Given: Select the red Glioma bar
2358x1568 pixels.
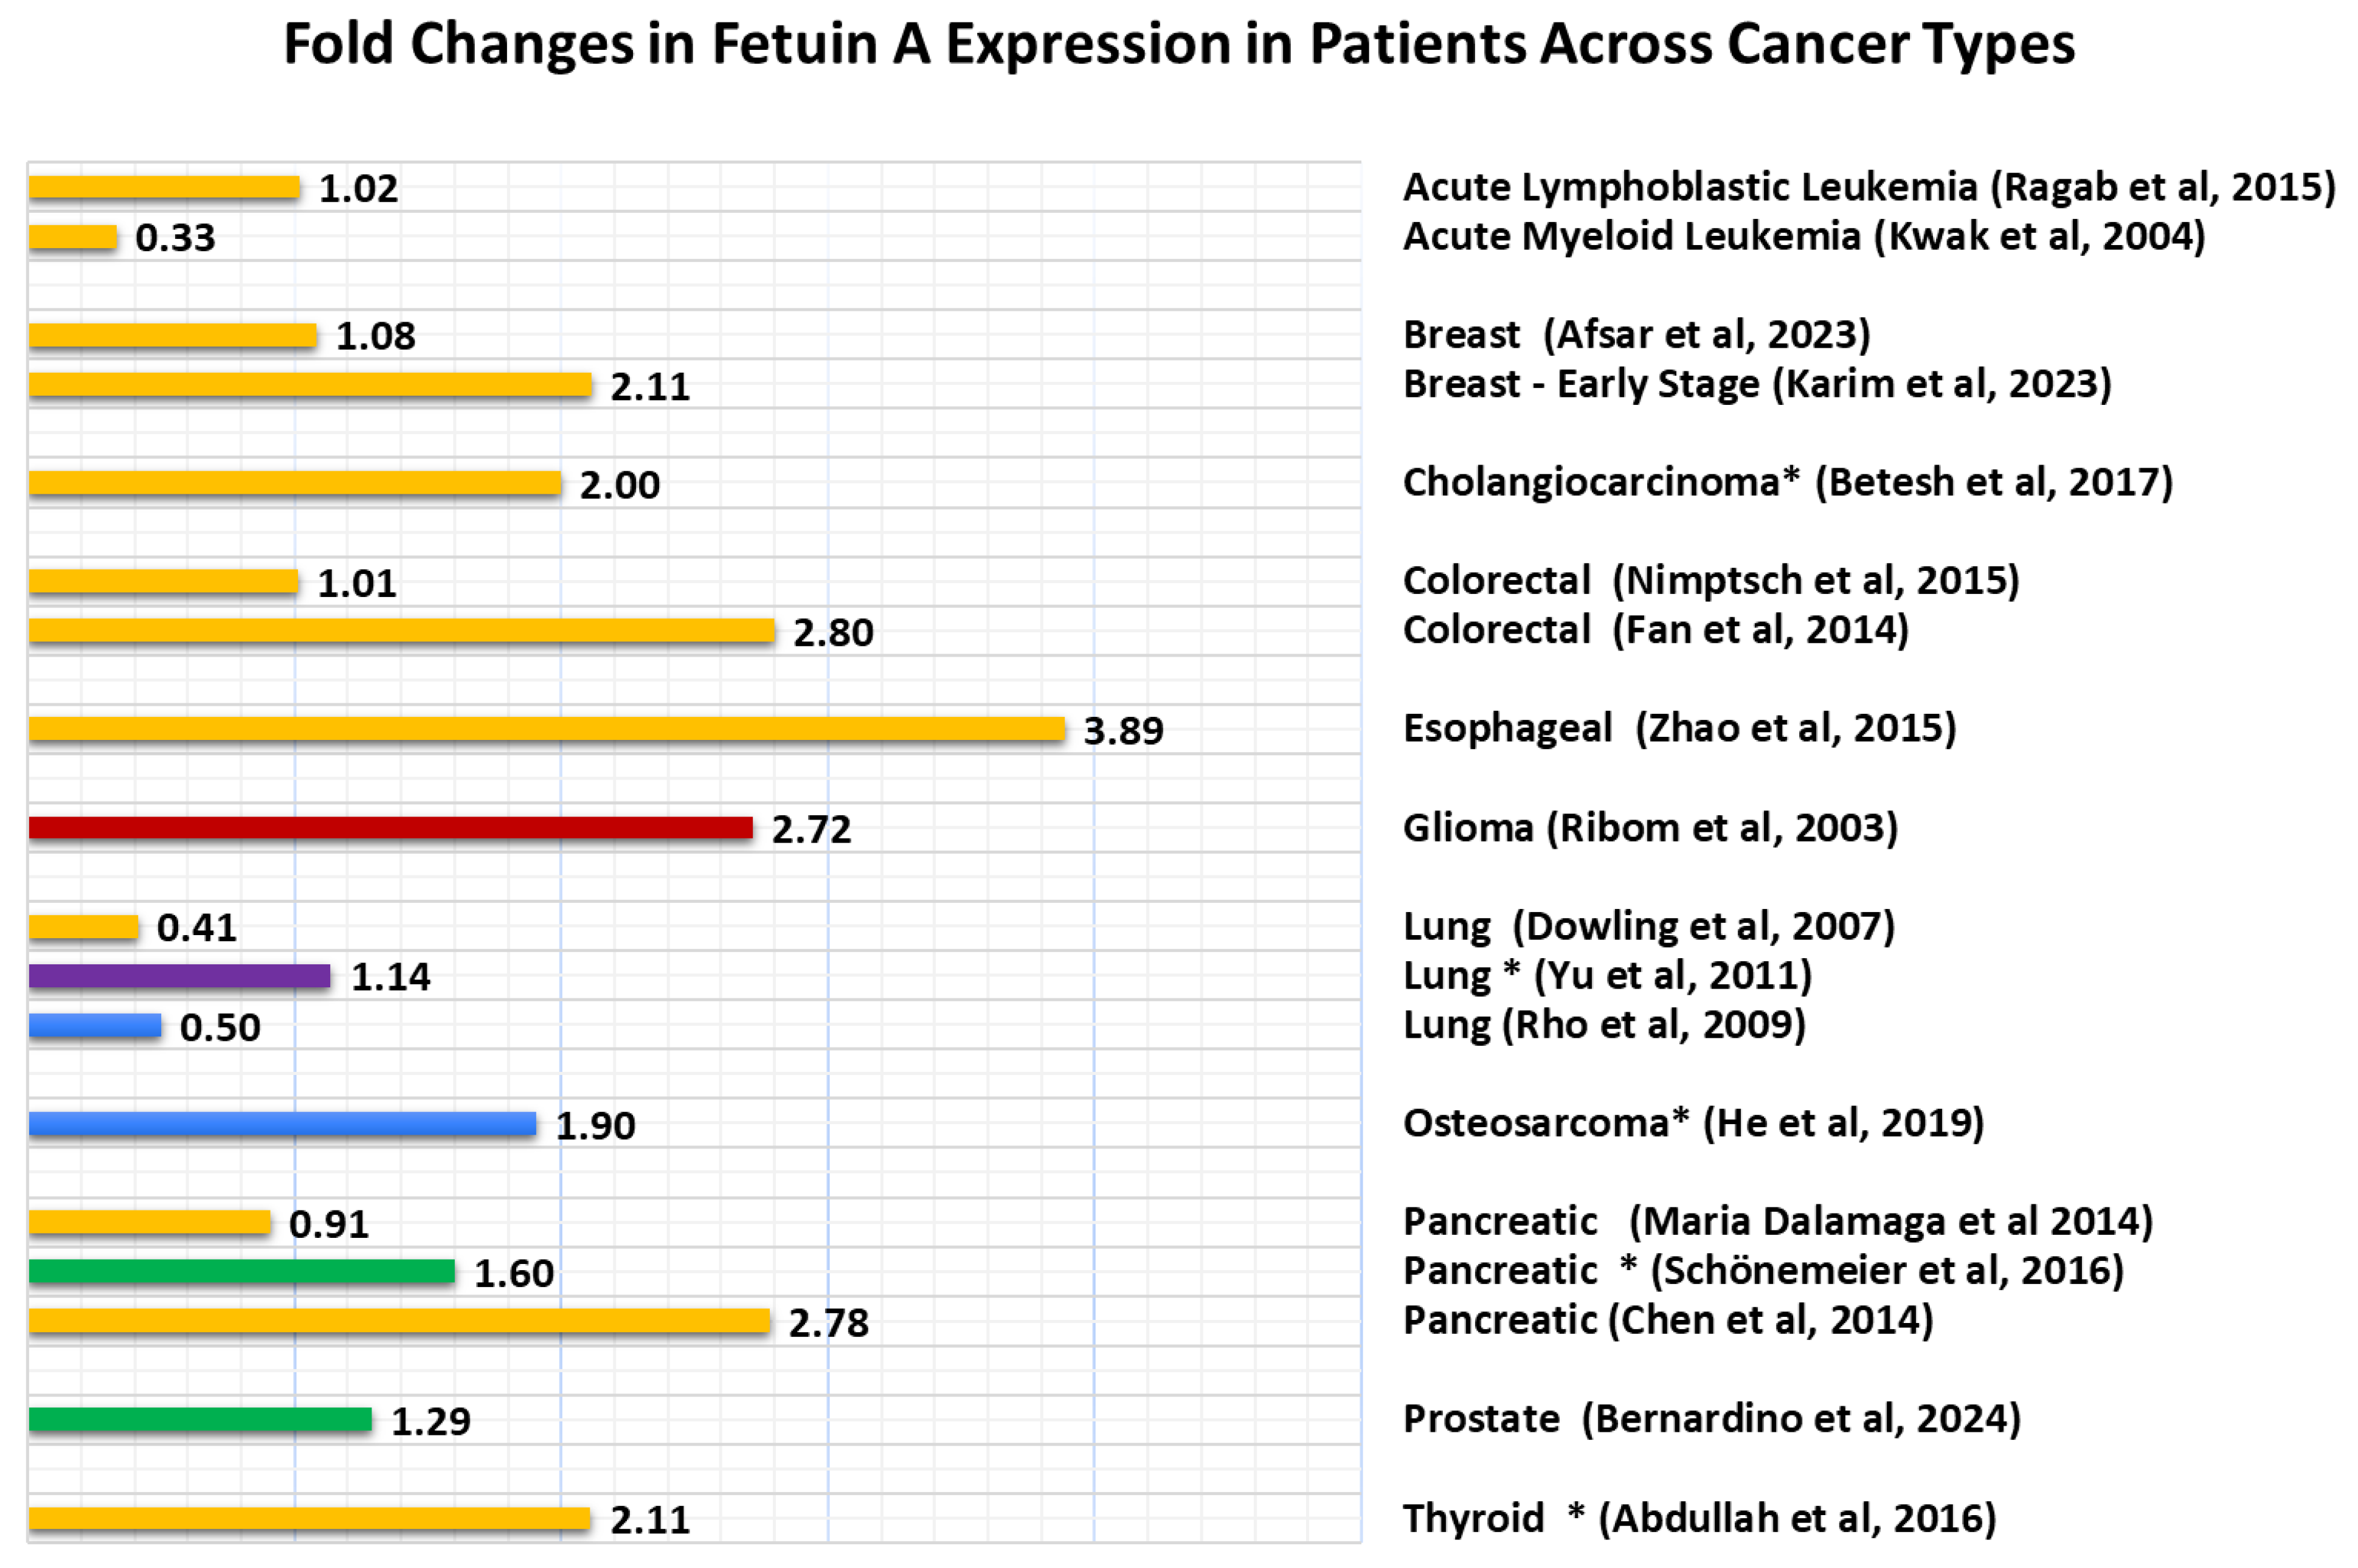Looking at the screenshot, I should 390,827.
